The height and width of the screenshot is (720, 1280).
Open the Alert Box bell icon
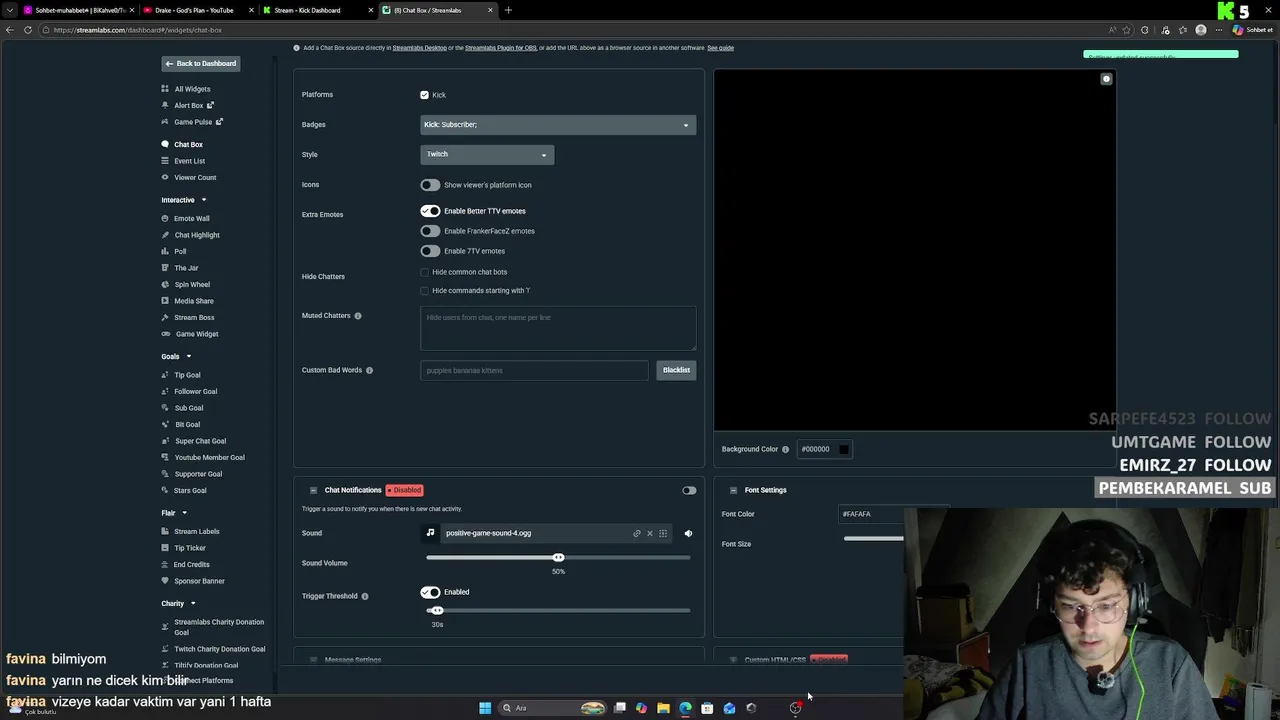point(165,105)
